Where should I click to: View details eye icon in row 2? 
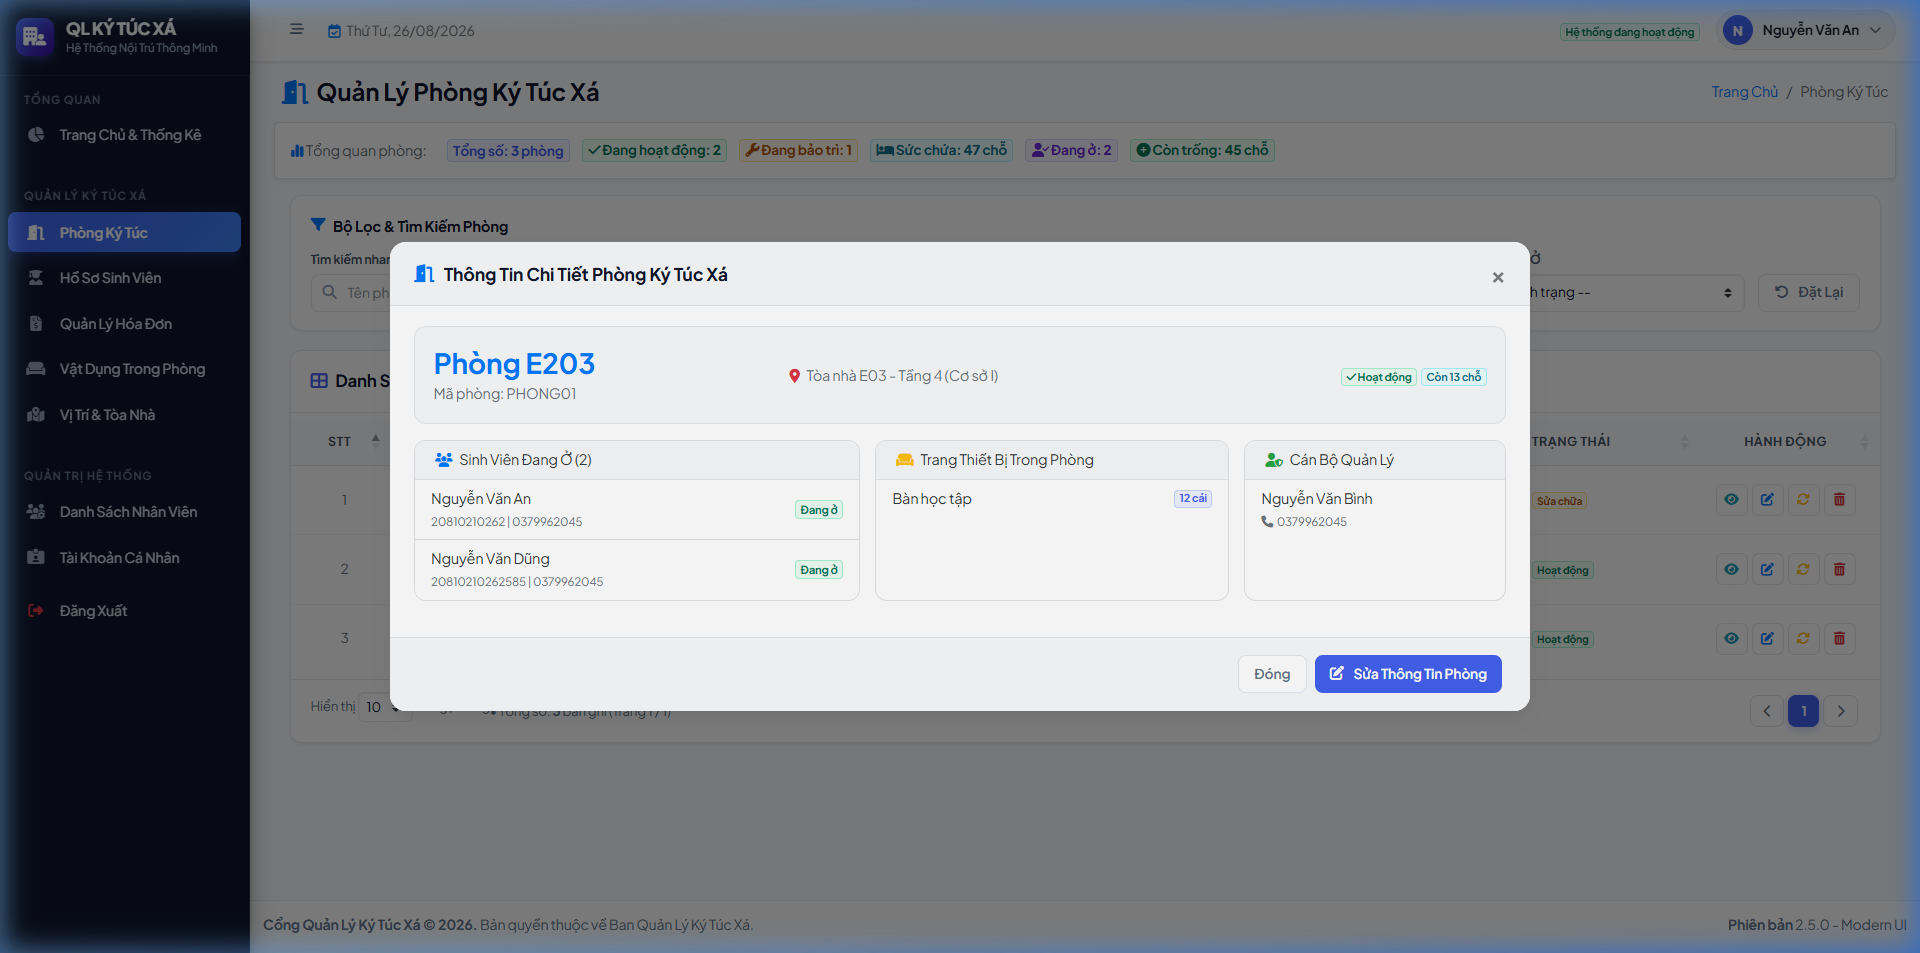coord(1731,569)
